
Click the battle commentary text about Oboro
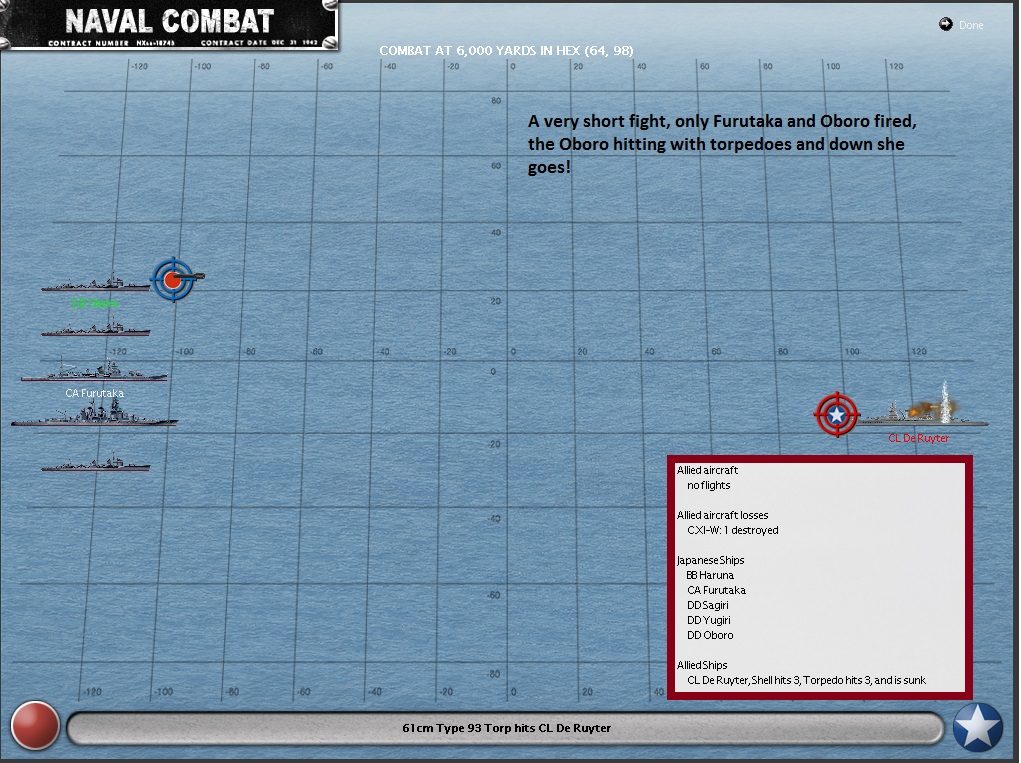tap(722, 144)
